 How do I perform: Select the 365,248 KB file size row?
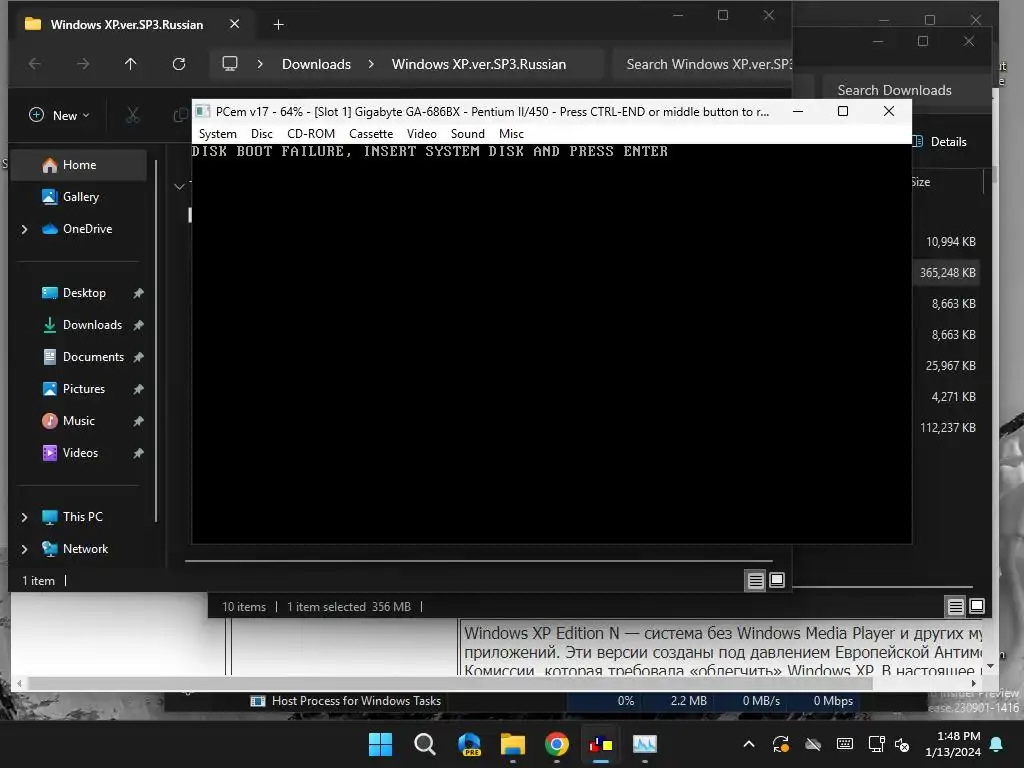(x=947, y=273)
